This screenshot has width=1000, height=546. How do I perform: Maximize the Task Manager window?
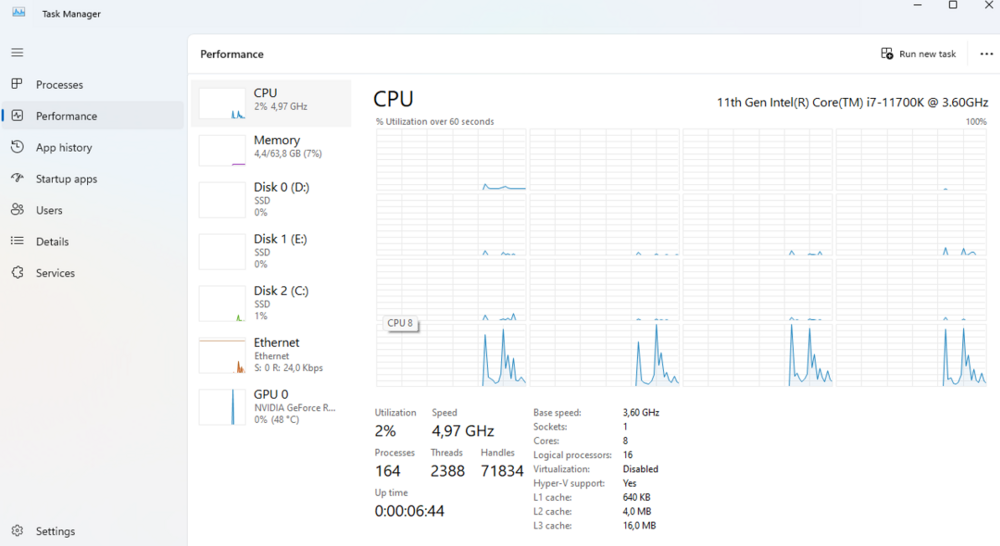tap(953, 5)
